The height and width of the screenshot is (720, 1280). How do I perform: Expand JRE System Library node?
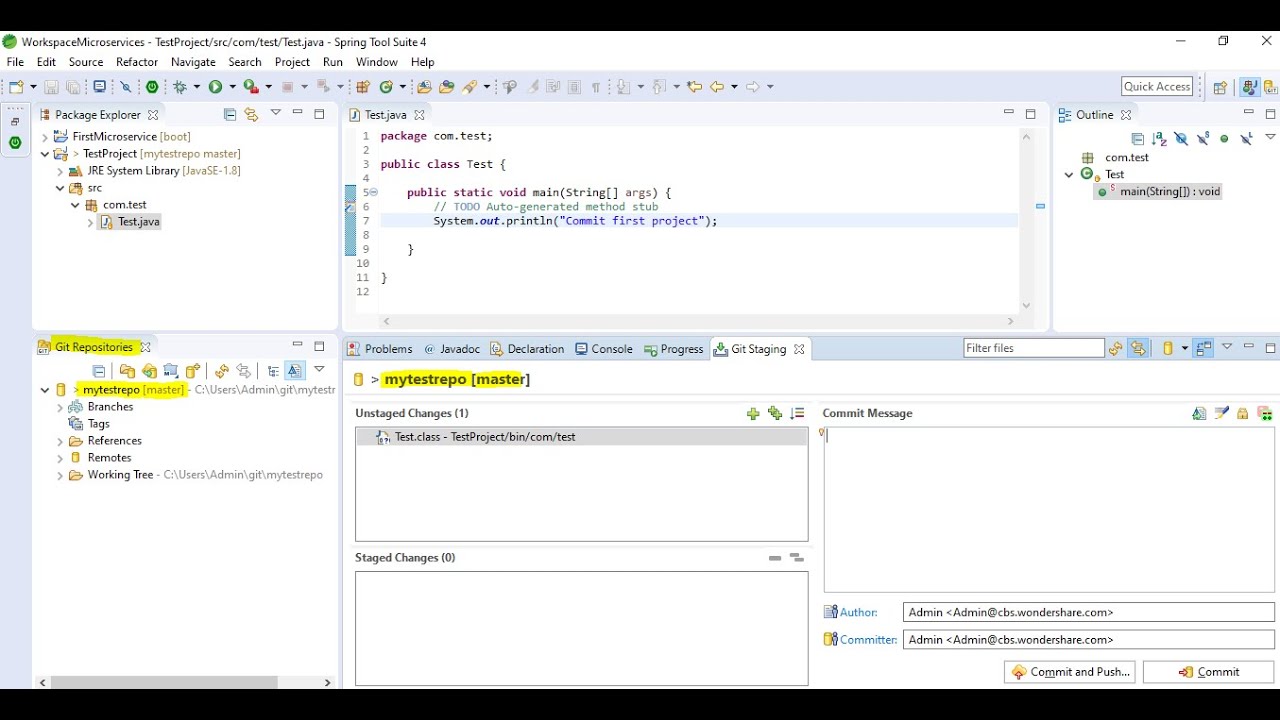[x=60, y=171]
